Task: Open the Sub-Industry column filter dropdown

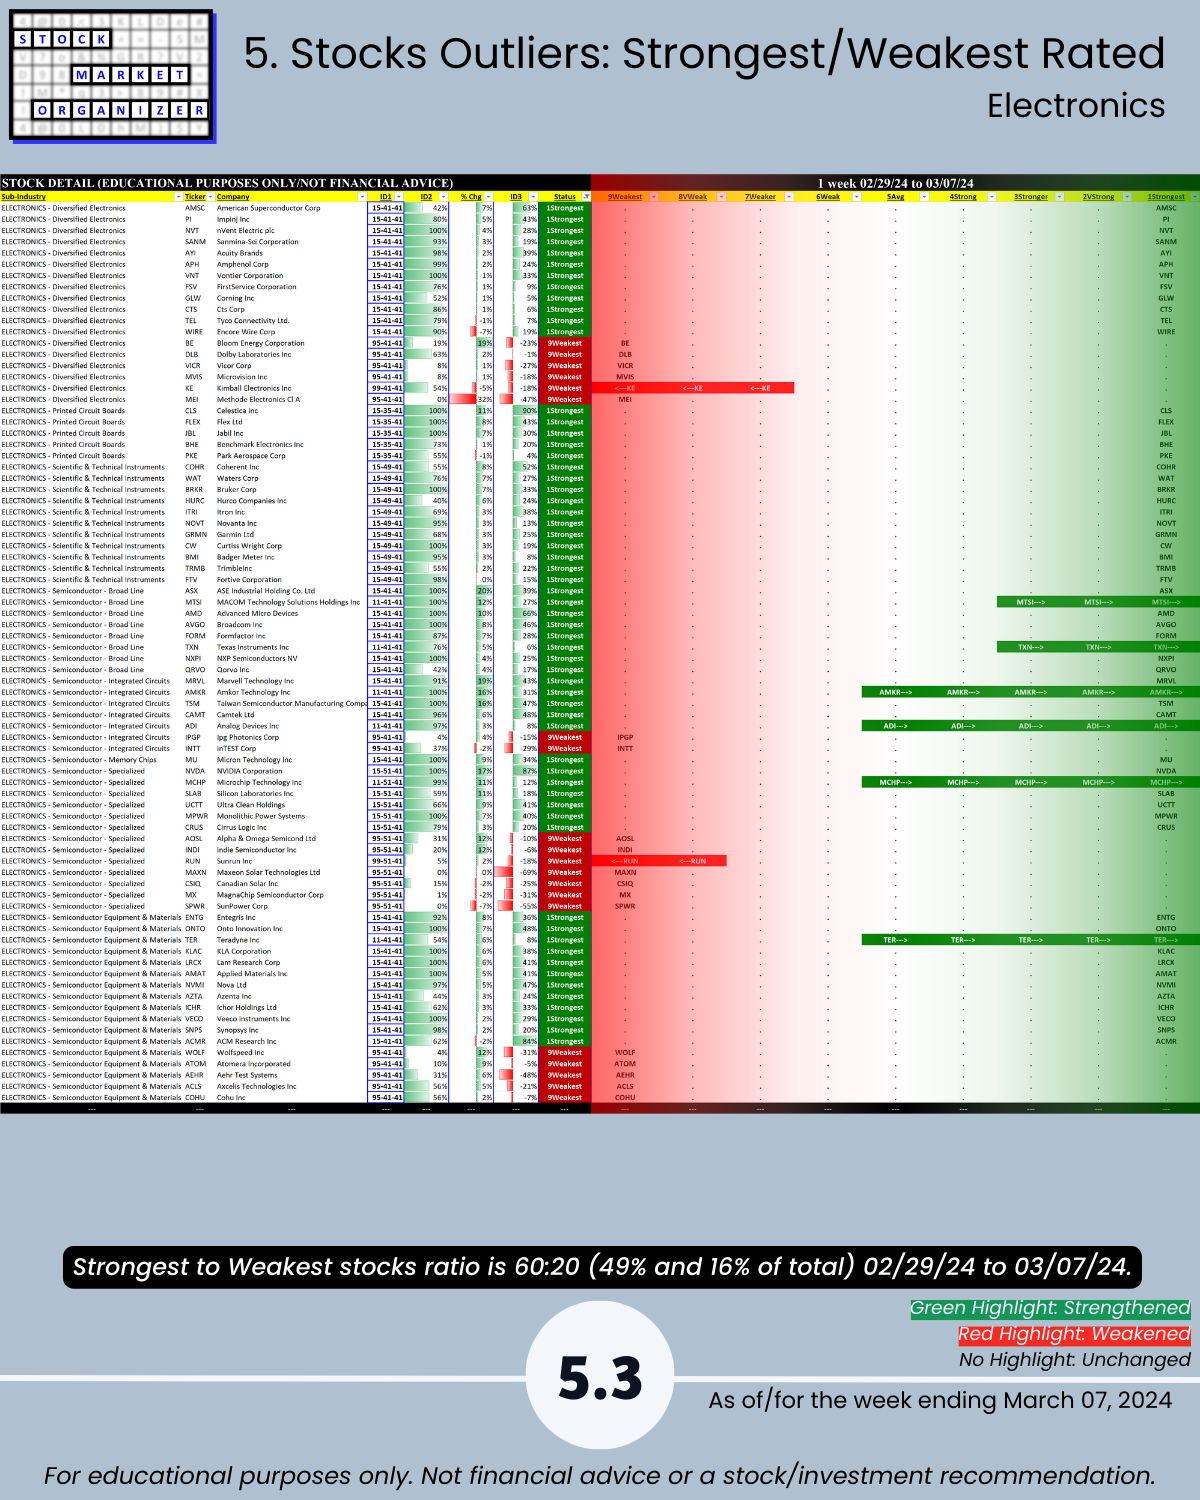Action: click(x=178, y=197)
